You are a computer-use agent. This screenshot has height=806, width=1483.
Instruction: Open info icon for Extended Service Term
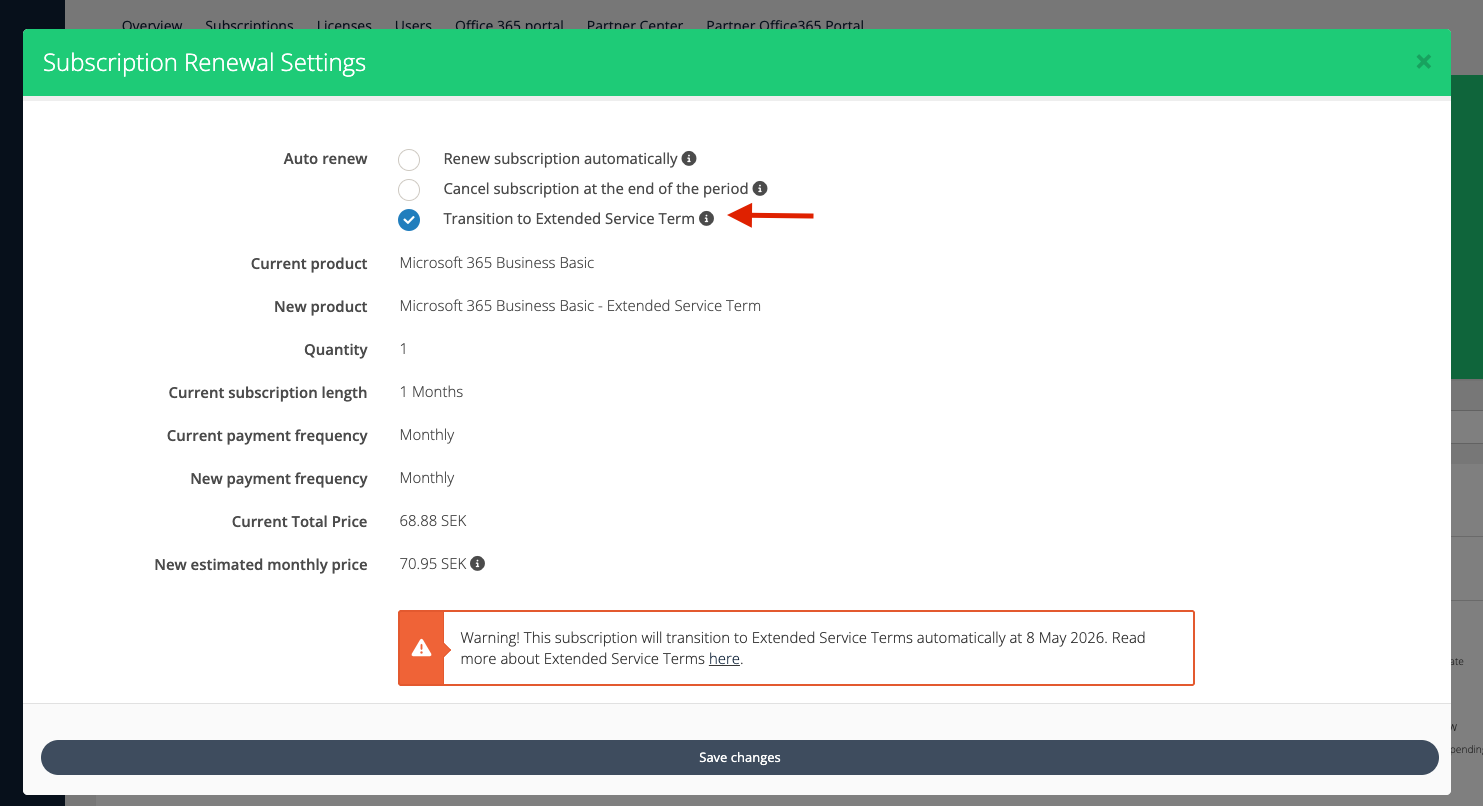706,219
